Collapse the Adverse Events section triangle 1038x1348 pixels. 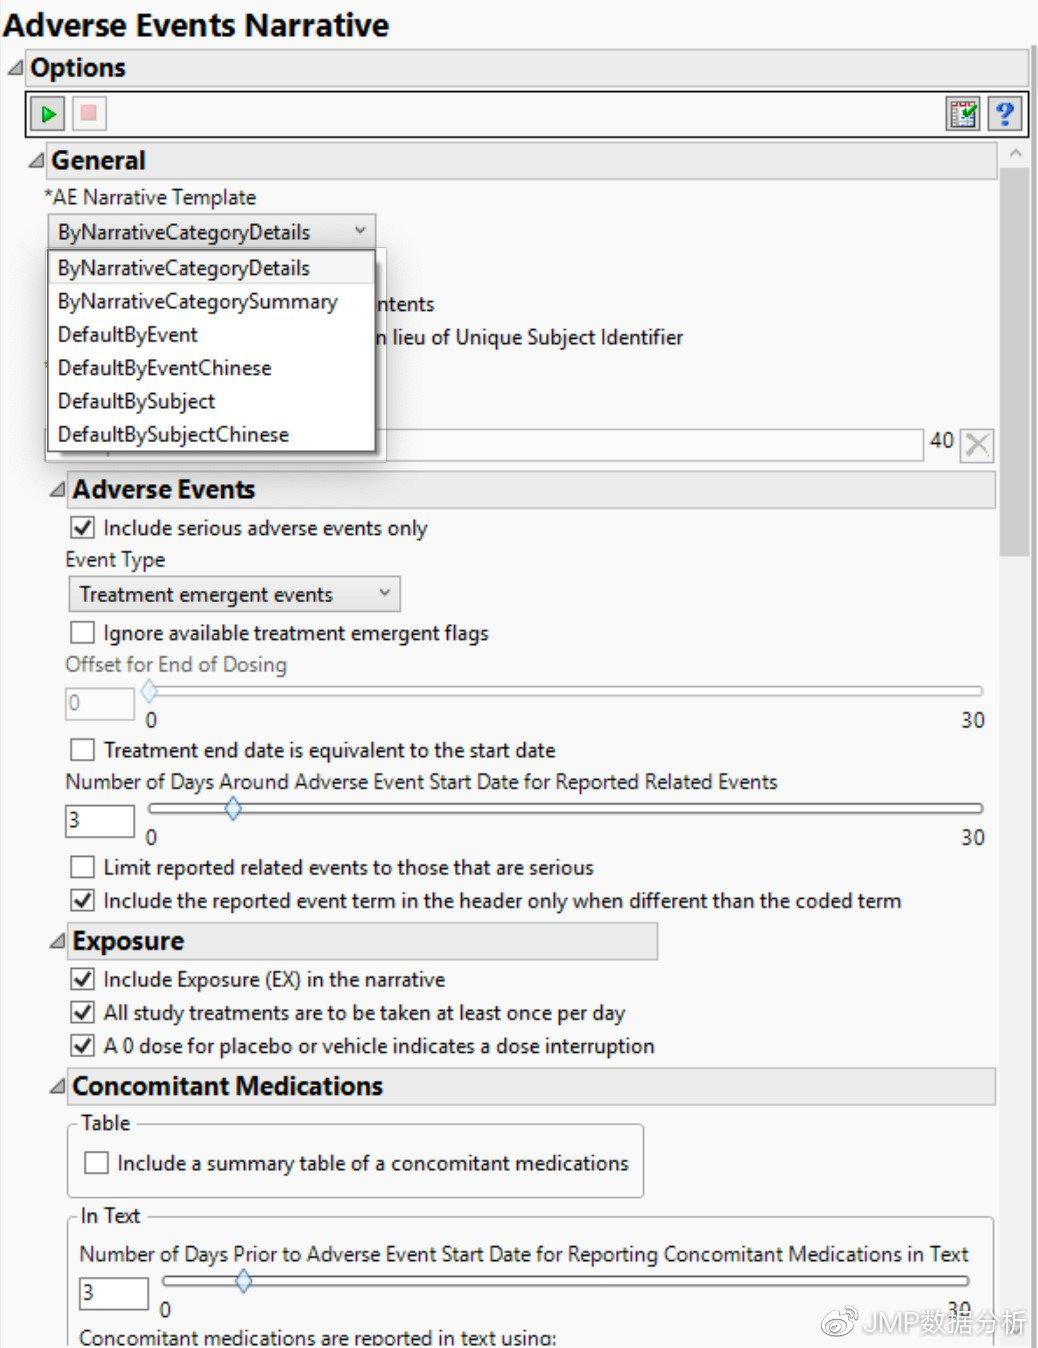(x=57, y=489)
